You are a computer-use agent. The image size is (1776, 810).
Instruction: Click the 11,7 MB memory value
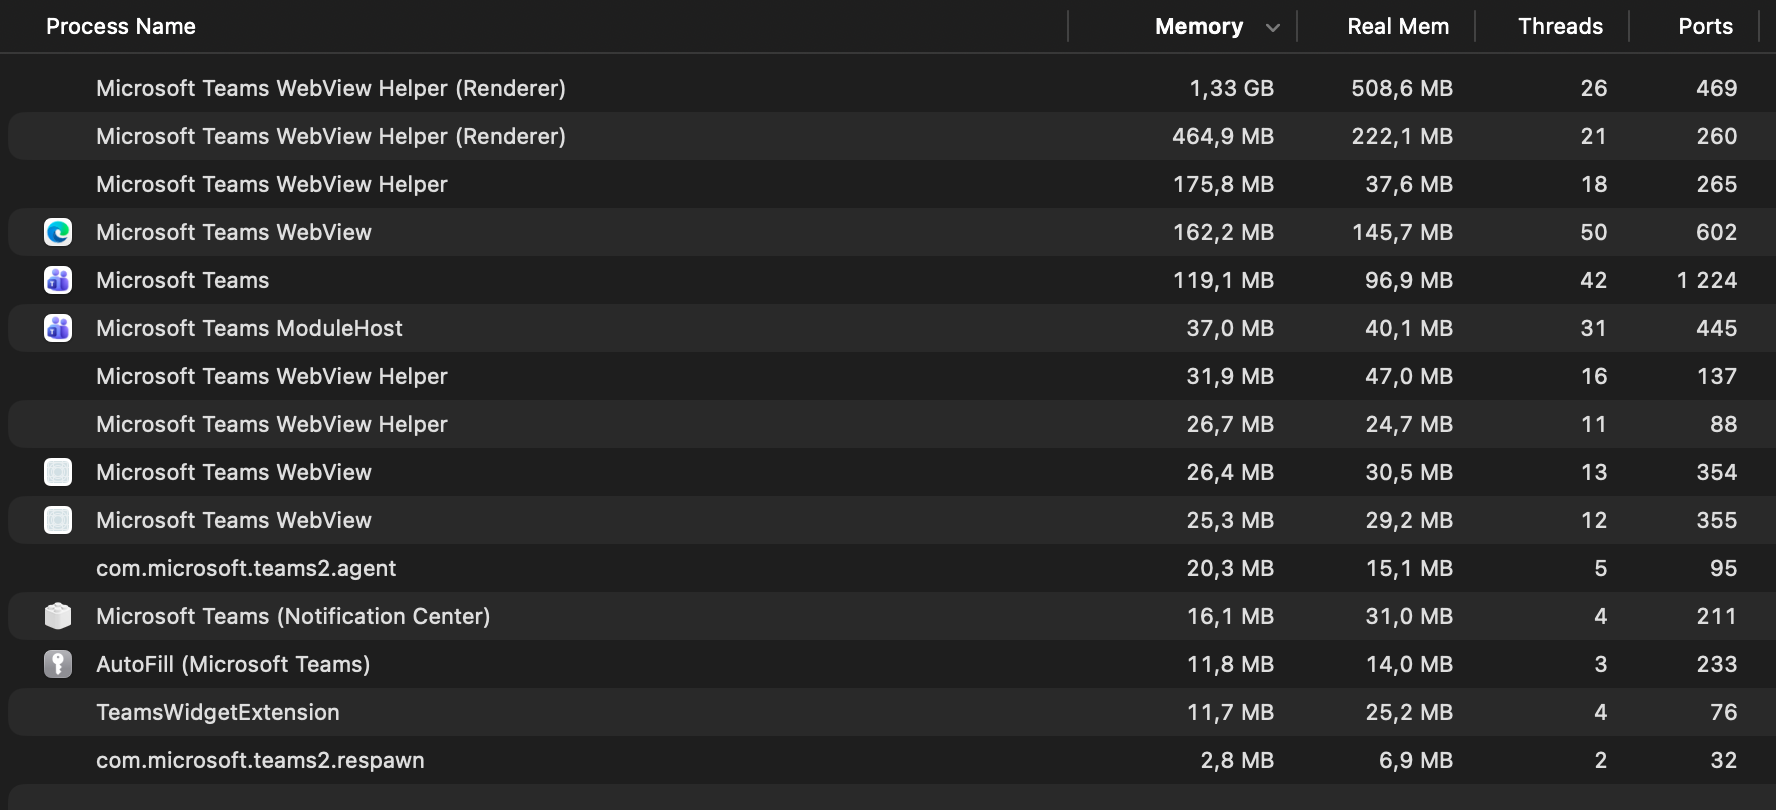[x=1230, y=712]
